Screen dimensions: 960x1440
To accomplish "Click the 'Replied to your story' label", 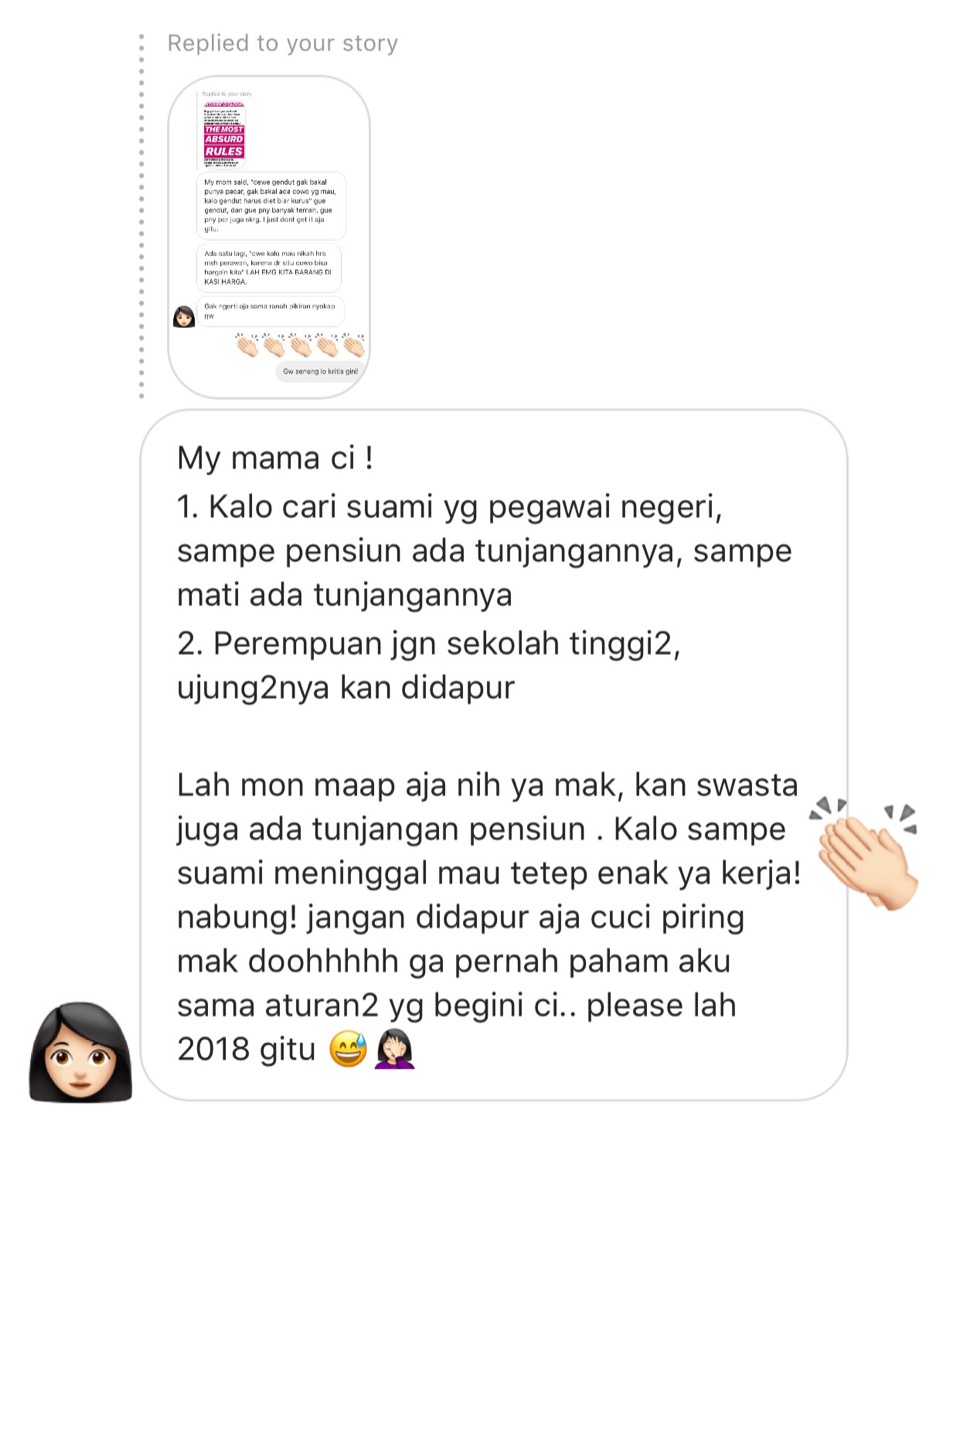I will (x=282, y=43).
